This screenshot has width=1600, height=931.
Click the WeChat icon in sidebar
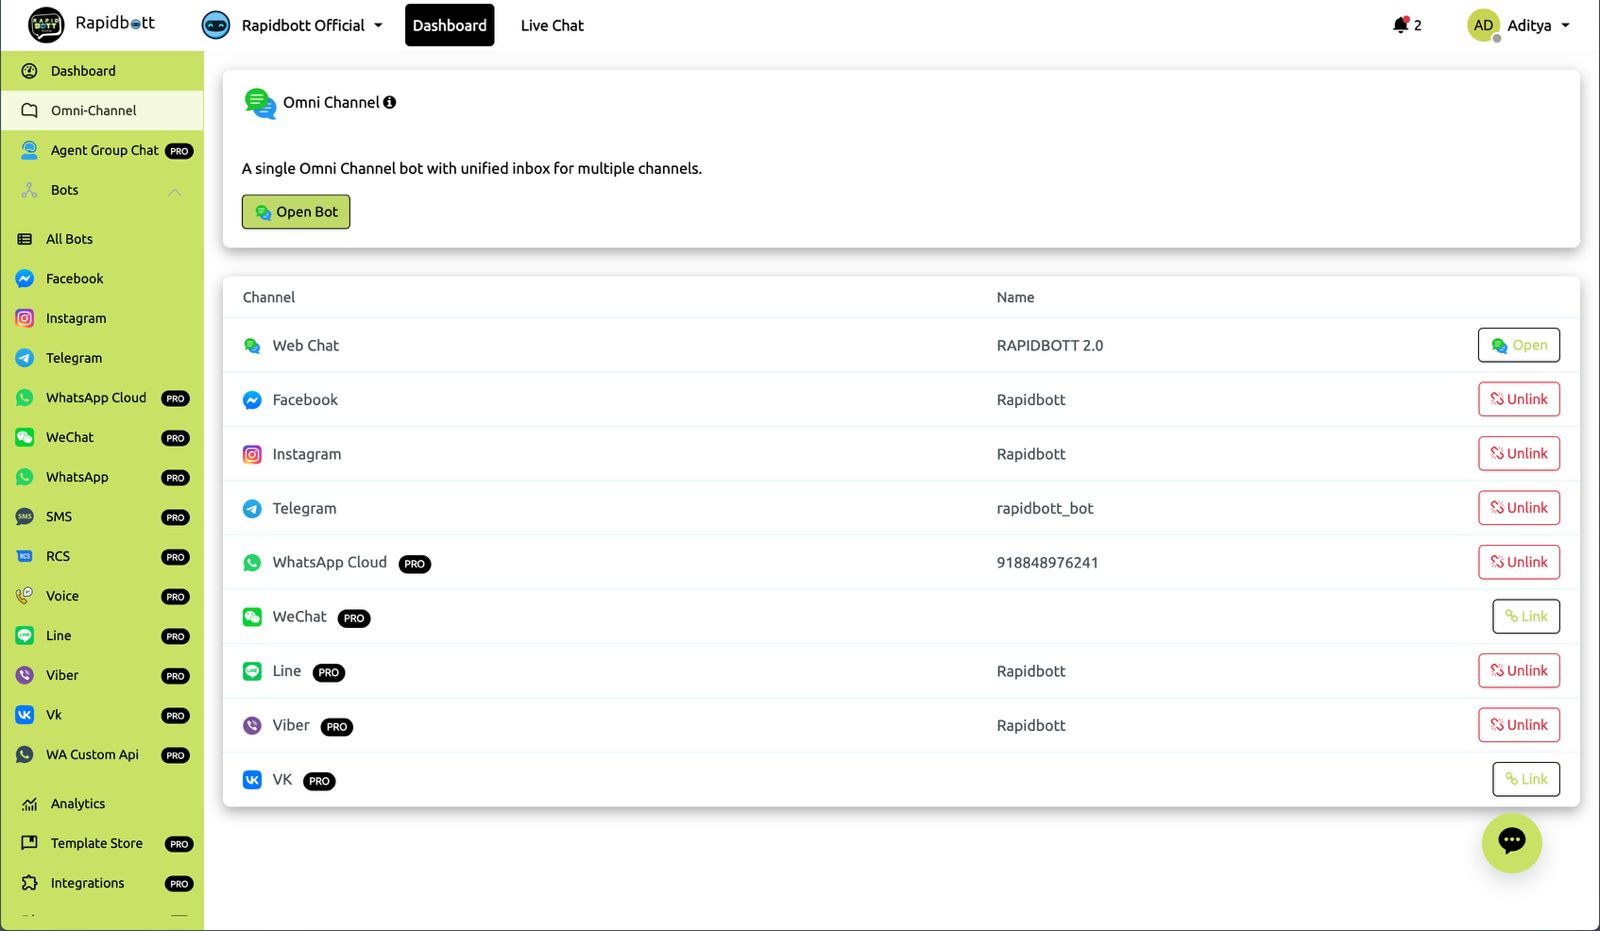25,437
